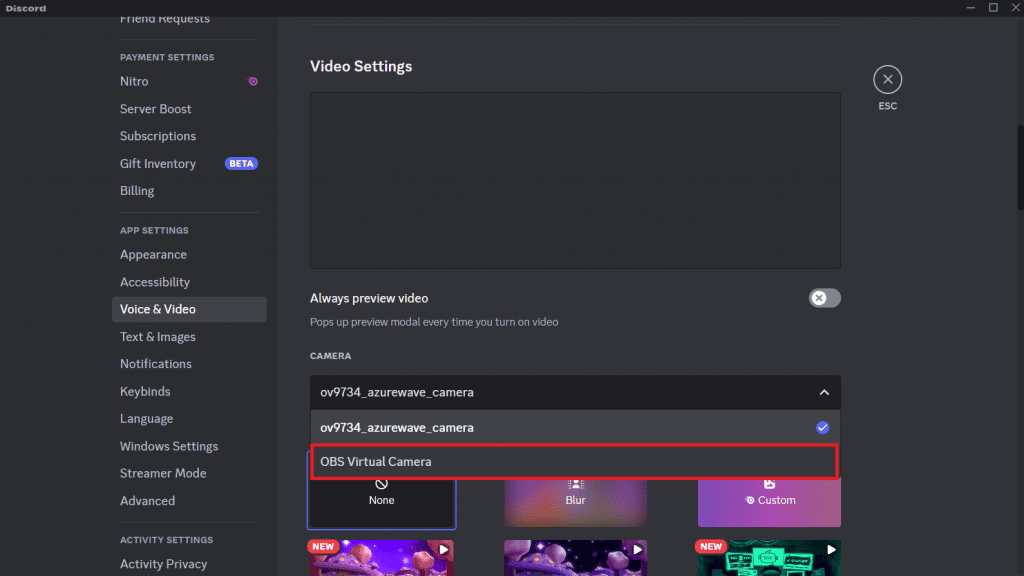The height and width of the screenshot is (576, 1024).
Task: Click the PAYMENT SETTINGS header
Action: click(167, 57)
